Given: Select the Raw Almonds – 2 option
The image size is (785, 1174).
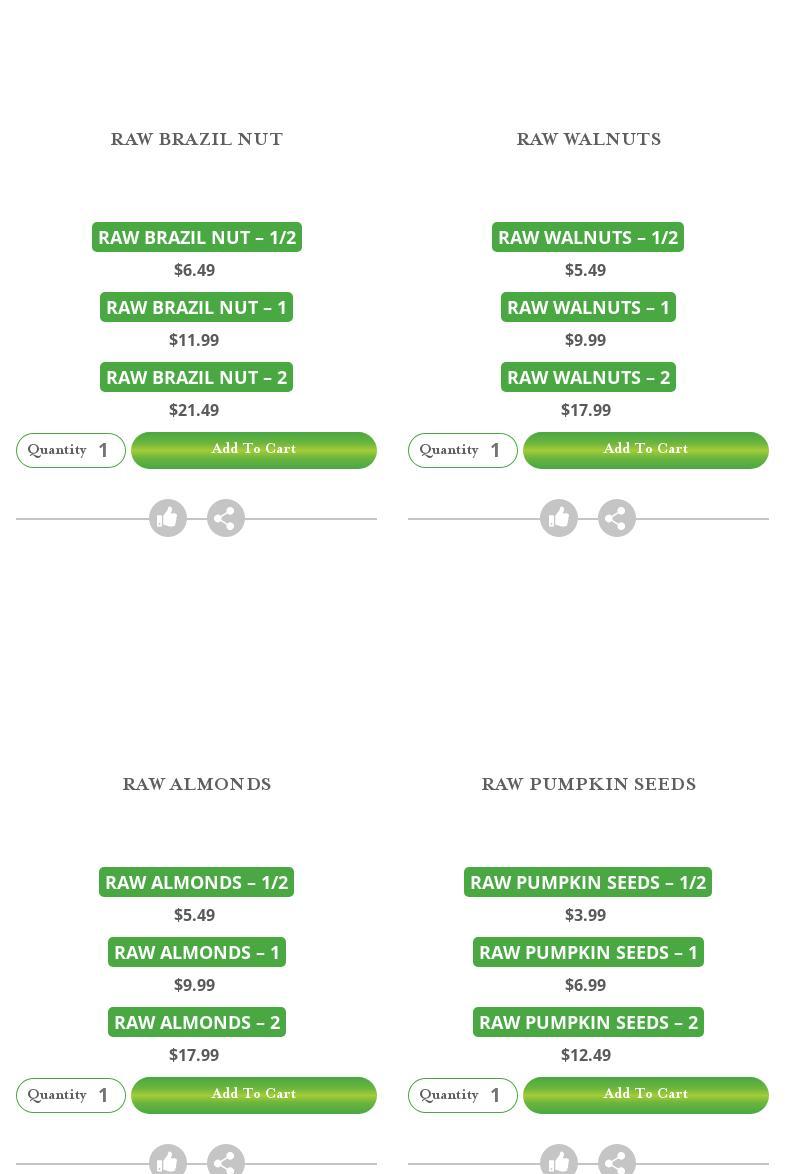Looking at the screenshot, I should coord(197,1022).
